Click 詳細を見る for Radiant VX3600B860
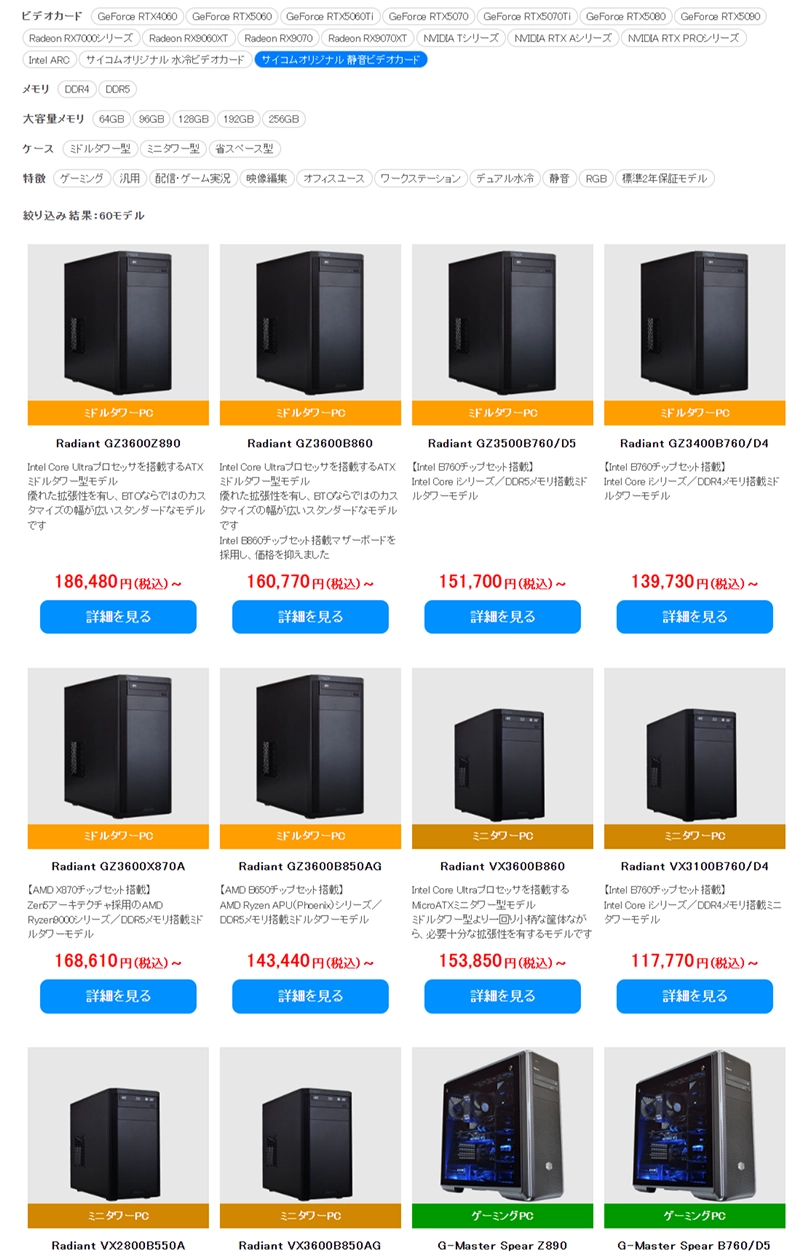This screenshot has height=1257, width=800. coord(502,996)
